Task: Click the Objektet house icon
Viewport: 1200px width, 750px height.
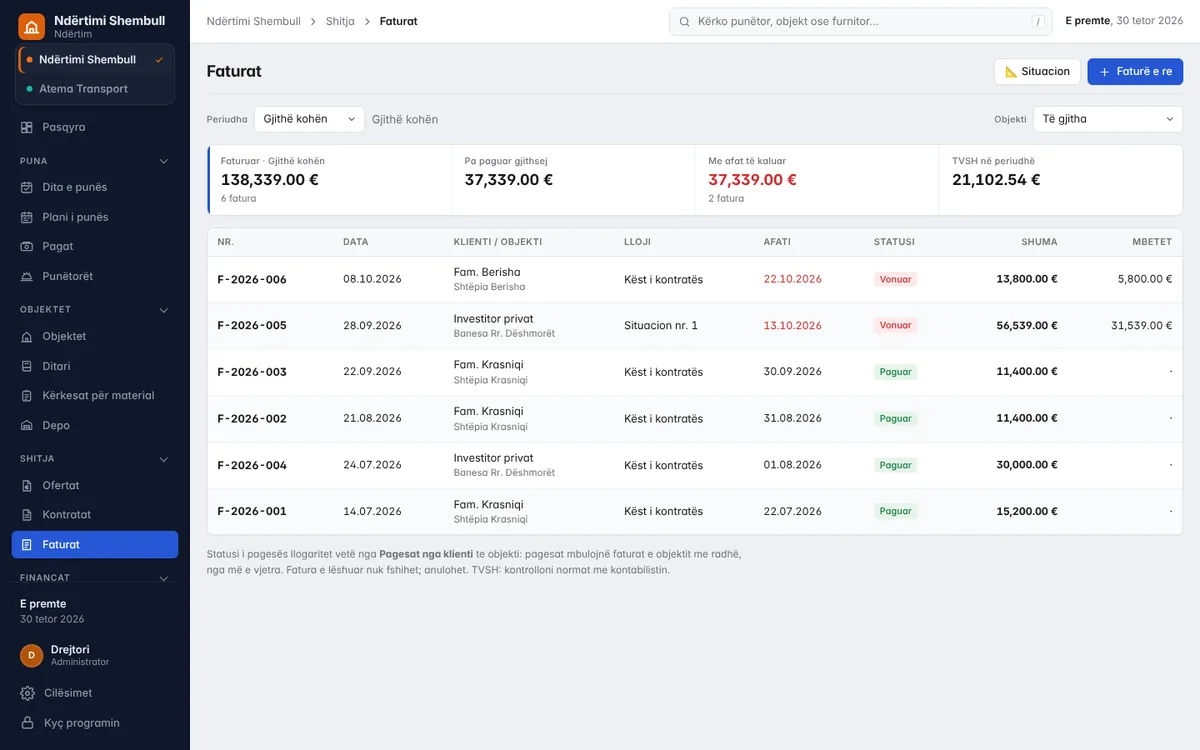Action: click(x=27, y=336)
